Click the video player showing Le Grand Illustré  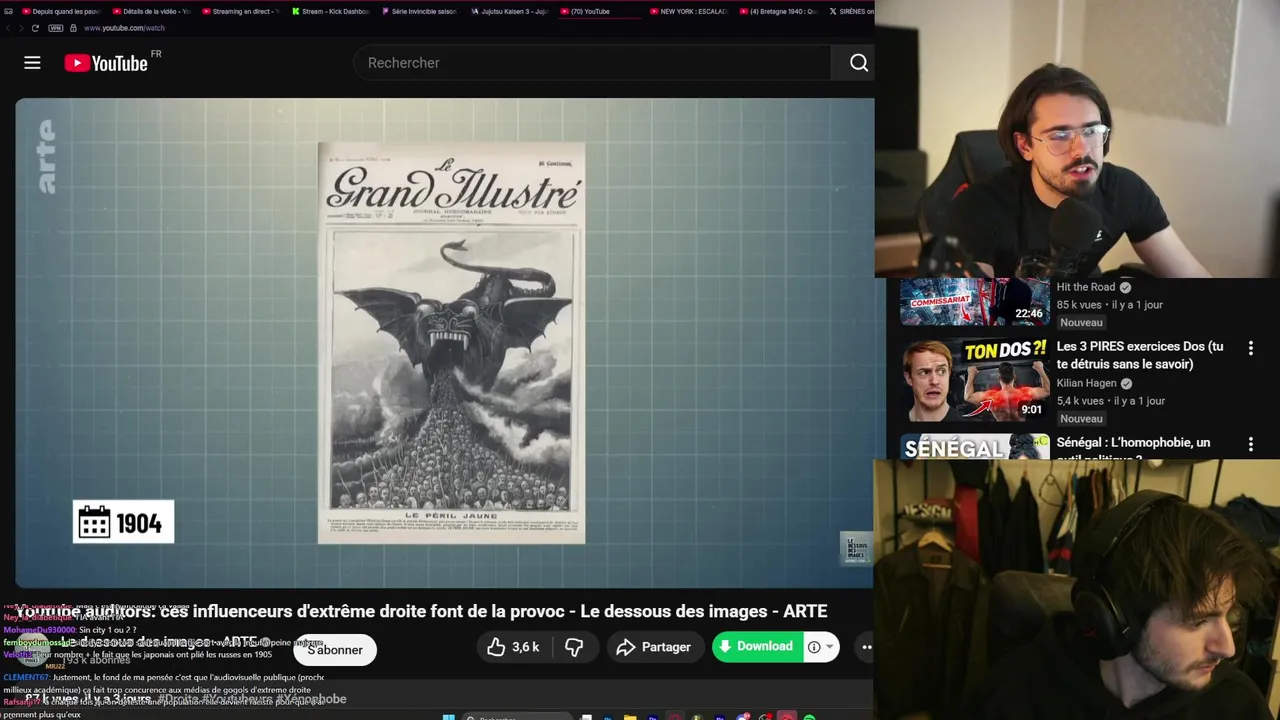(445, 343)
